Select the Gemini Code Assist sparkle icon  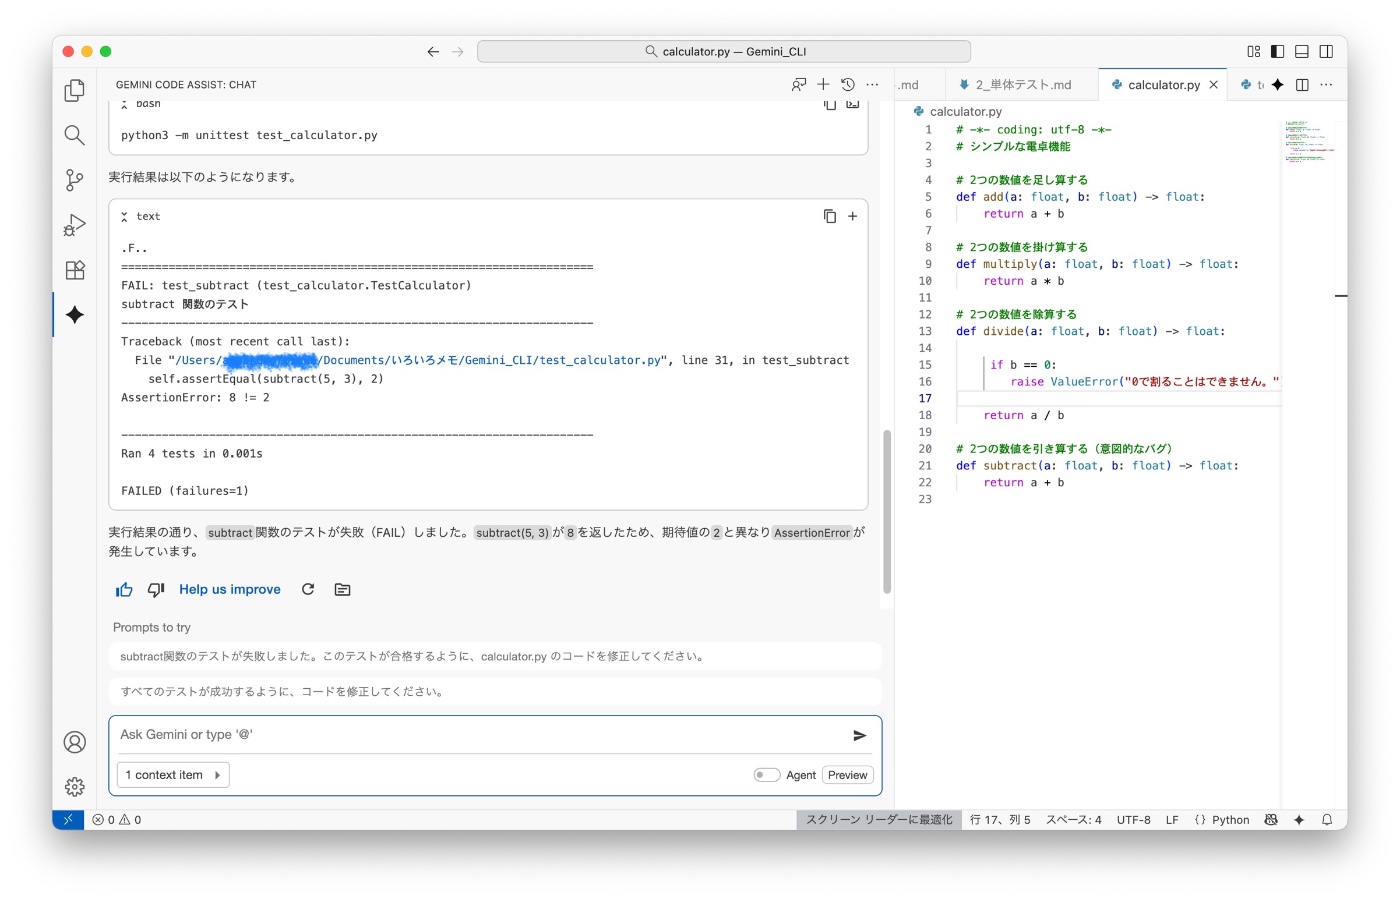click(x=74, y=315)
